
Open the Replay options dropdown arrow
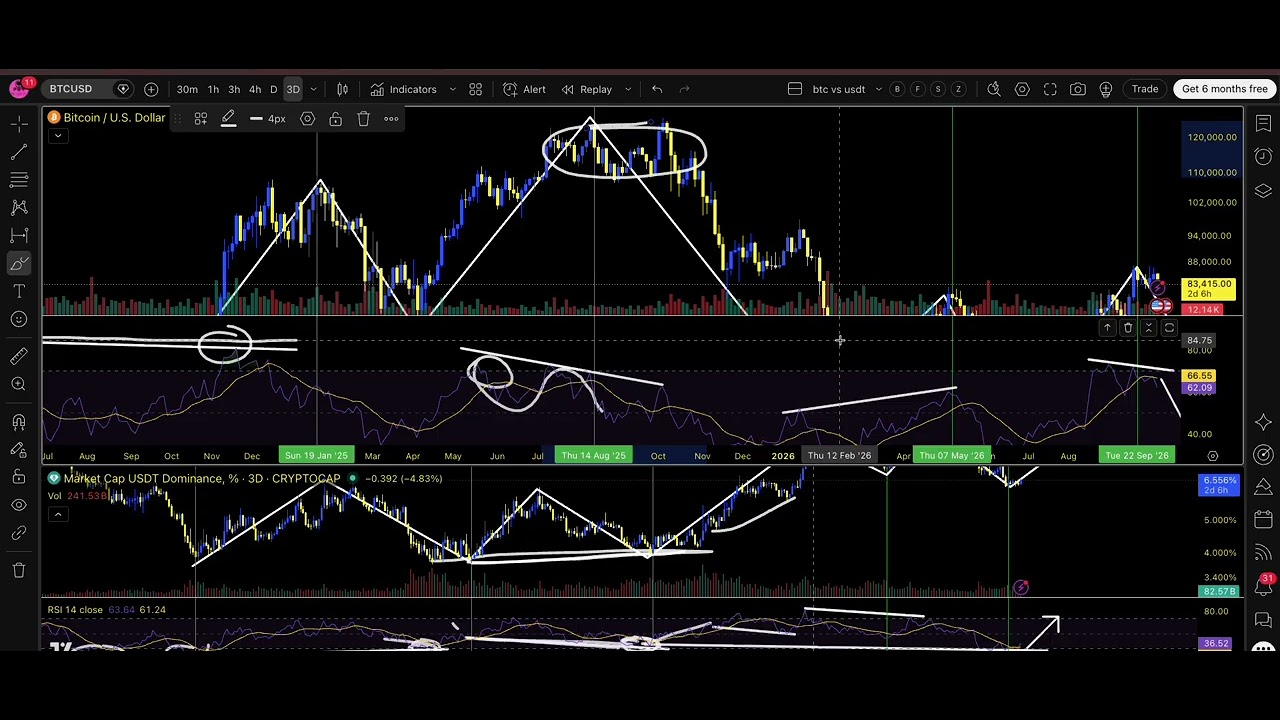628,89
